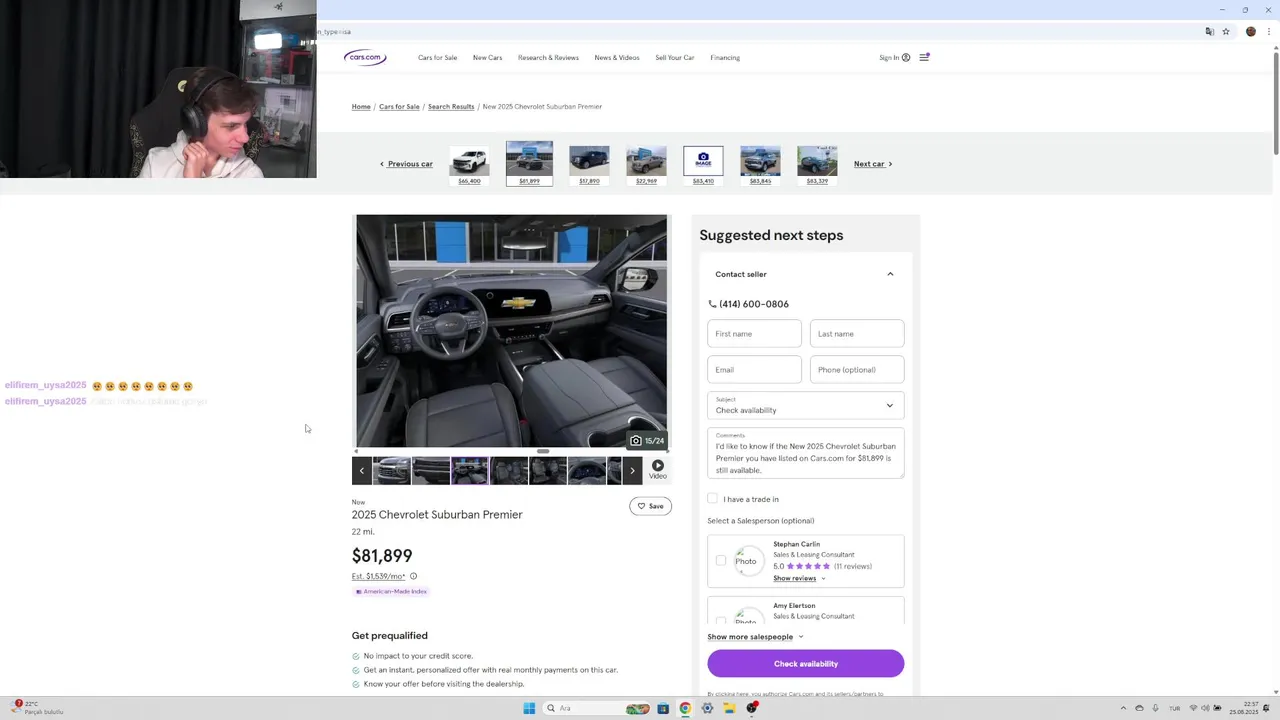This screenshot has height=720, width=1280.
Task: Select the $83,410 image placeholder thumbnail
Action: [x=703, y=165]
